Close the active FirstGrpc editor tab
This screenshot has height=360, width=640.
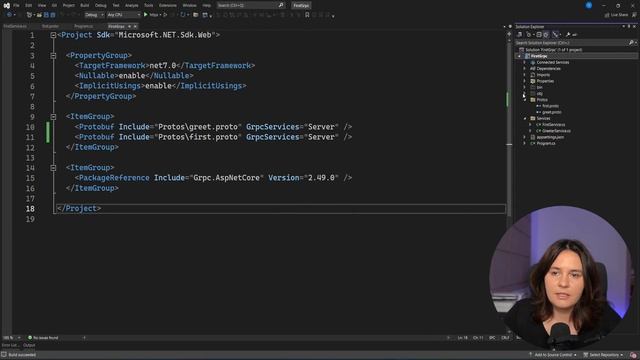[135, 26]
